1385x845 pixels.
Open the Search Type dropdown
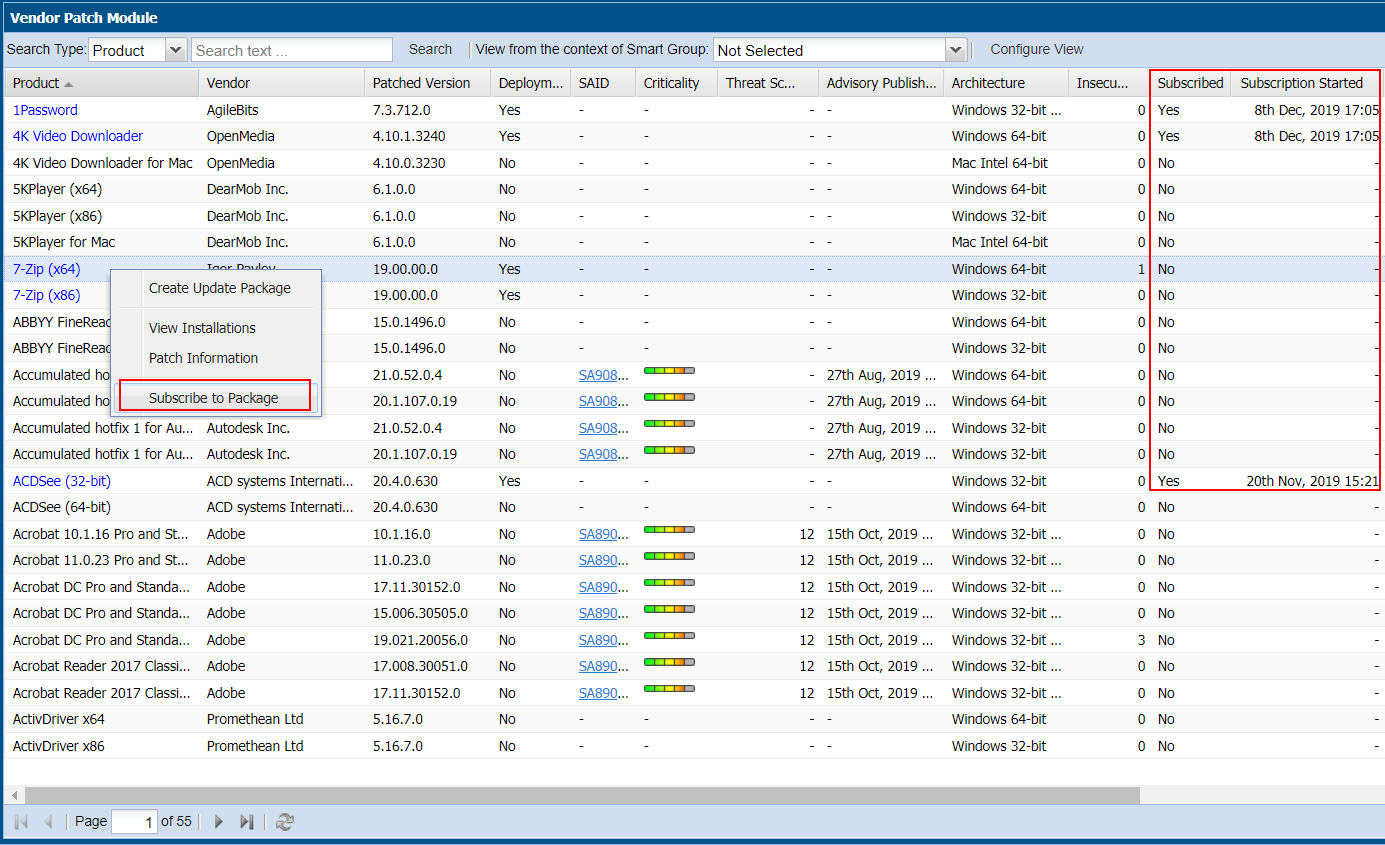pyautogui.click(x=176, y=50)
